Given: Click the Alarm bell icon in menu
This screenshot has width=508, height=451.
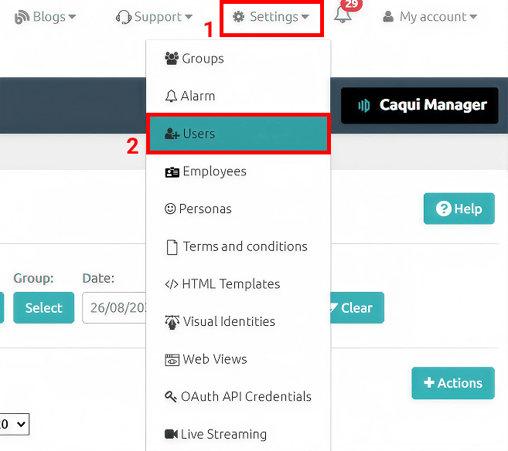Looking at the screenshot, I should (x=171, y=96).
